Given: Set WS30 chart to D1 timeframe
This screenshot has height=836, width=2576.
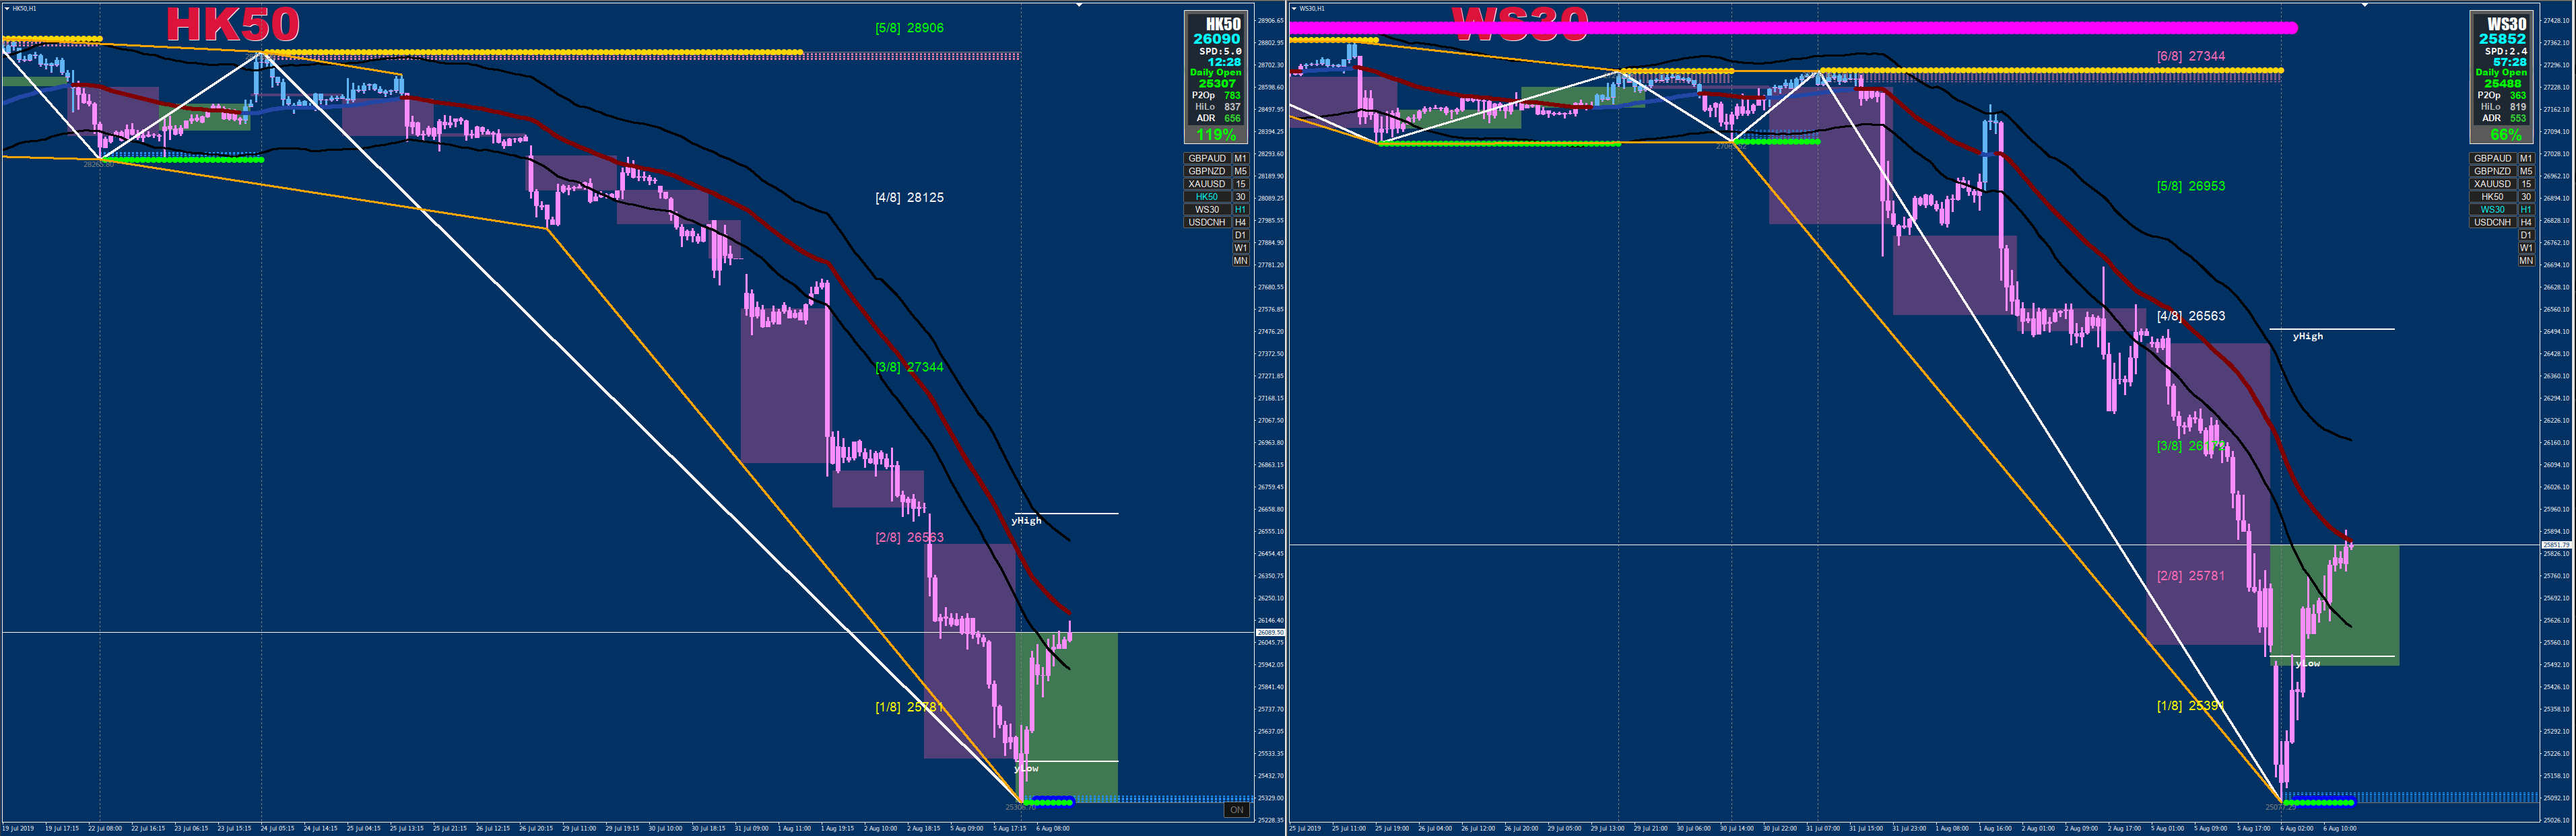Looking at the screenshot, I should [x=2526, y=235].
